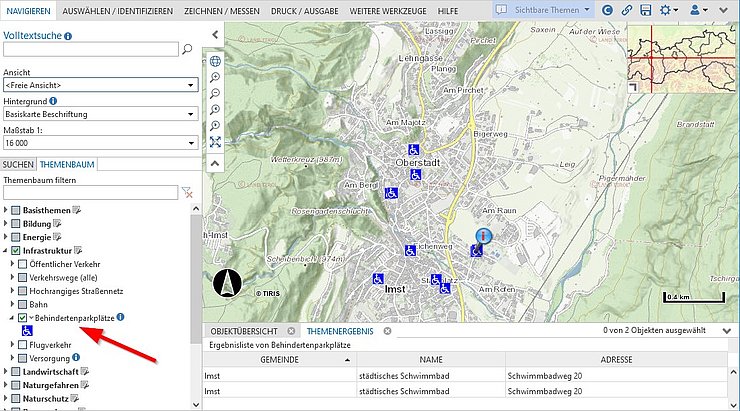
Task: Enable the Flugverkehr layer checkbox
Action: point(23,344)
